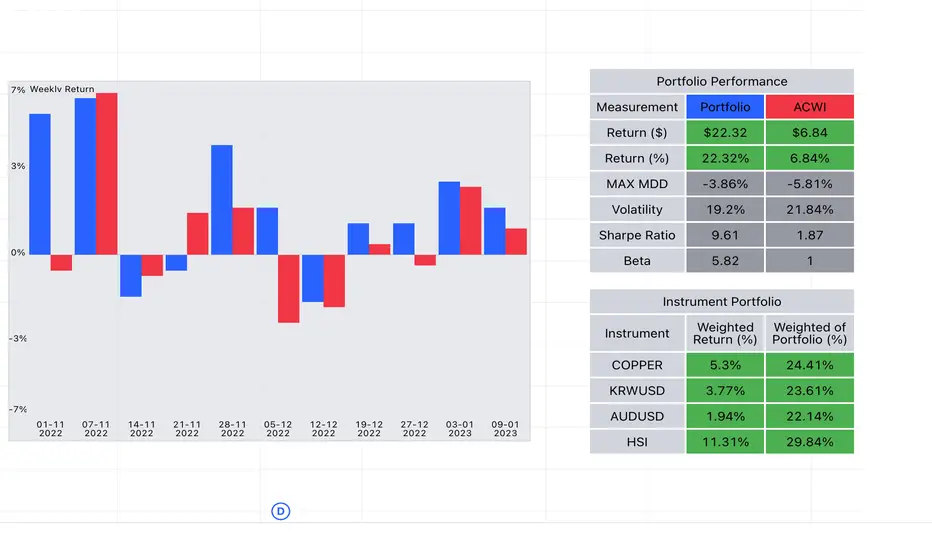Select the Volatility 19.2% portfolio cell
The width and height of the screenshot is (932, 550).
coord(725,209)
